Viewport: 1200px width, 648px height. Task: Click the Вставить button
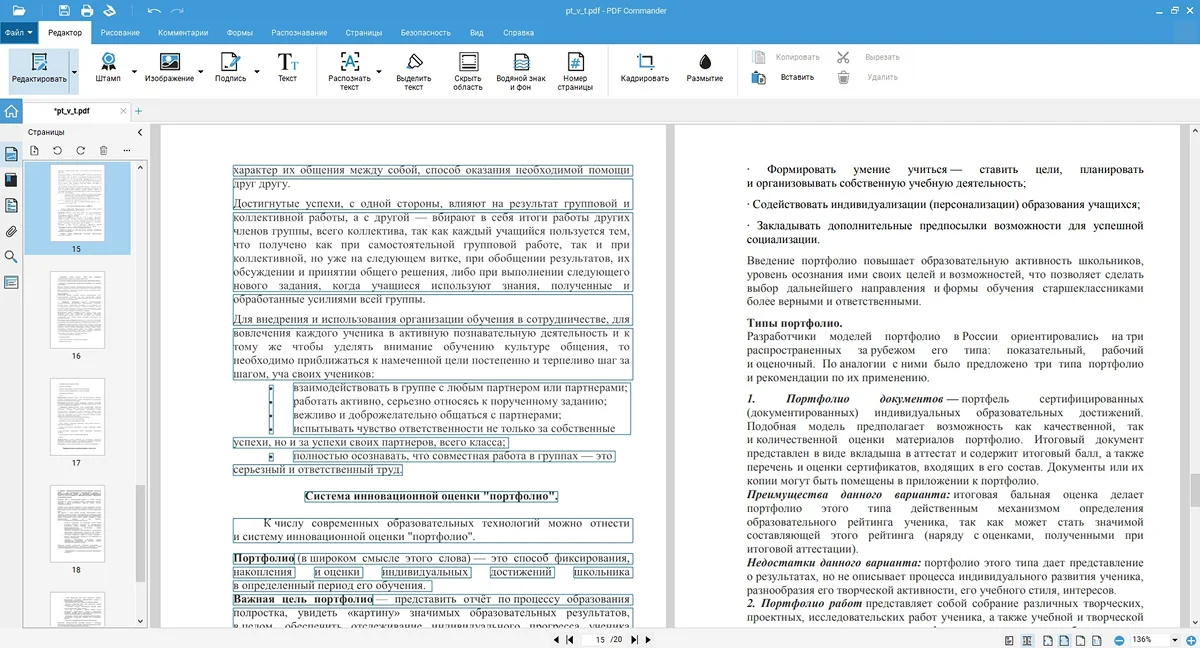click(x=797, y=77)
